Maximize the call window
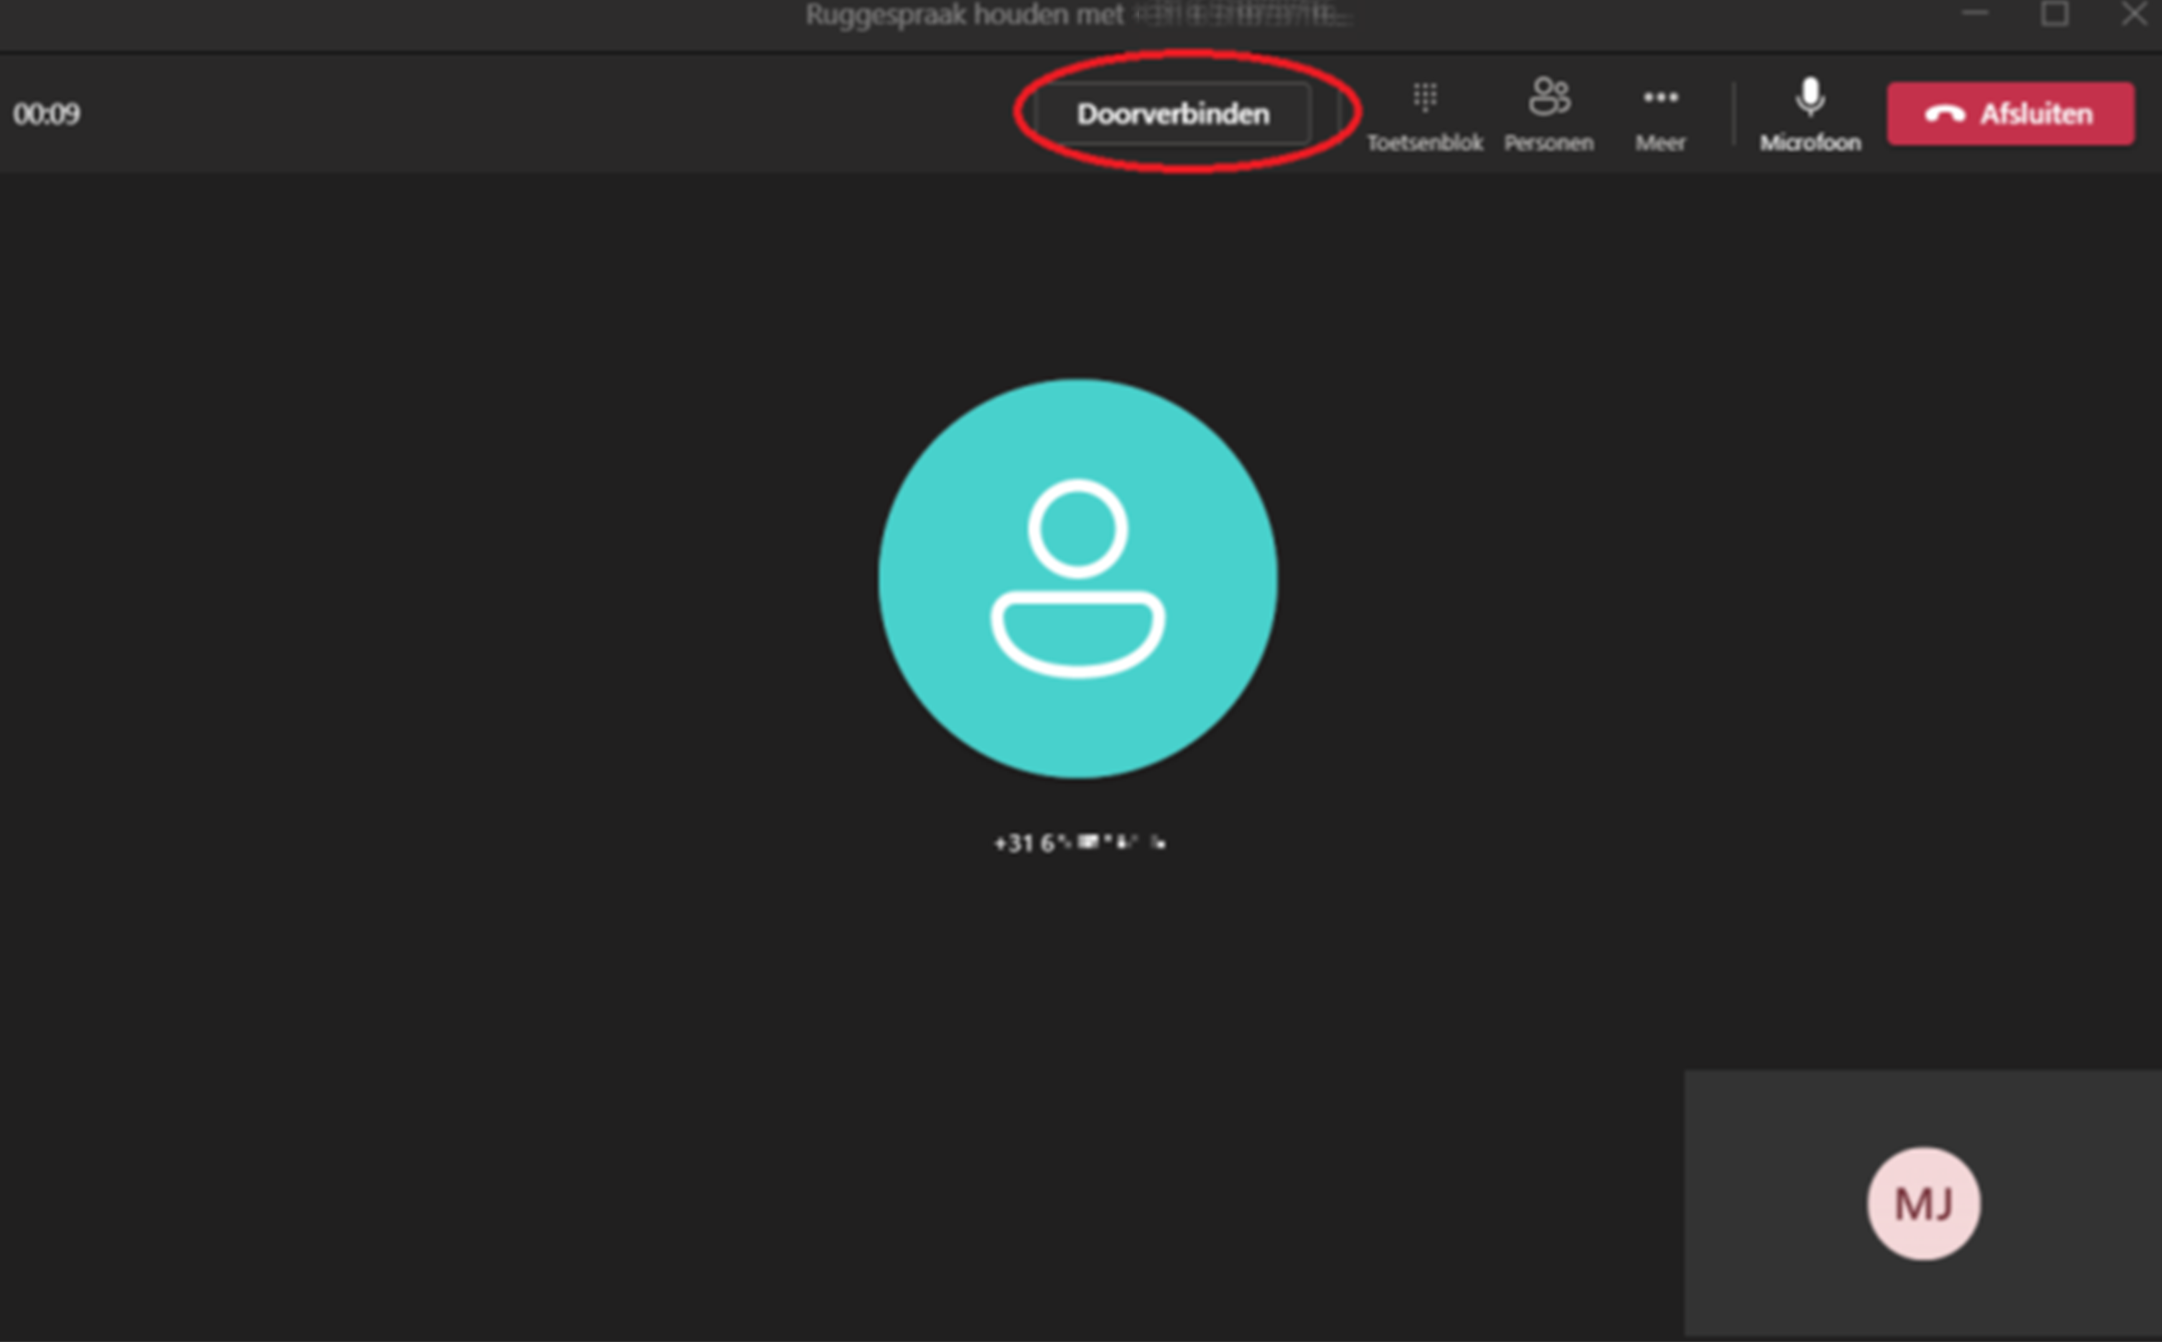 click(2055, 14)
